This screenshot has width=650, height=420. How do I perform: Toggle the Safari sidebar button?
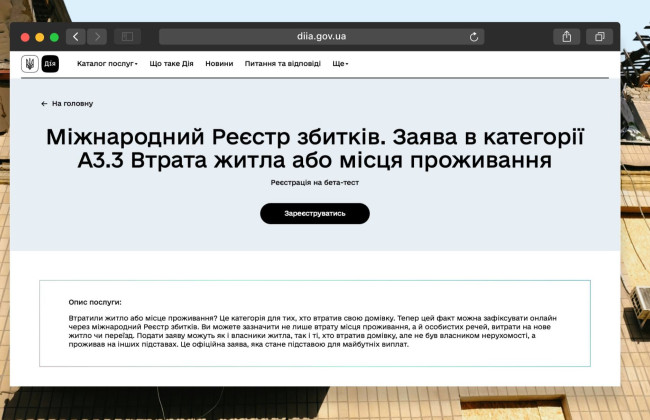pyautogui.click(x=127, y=36)
